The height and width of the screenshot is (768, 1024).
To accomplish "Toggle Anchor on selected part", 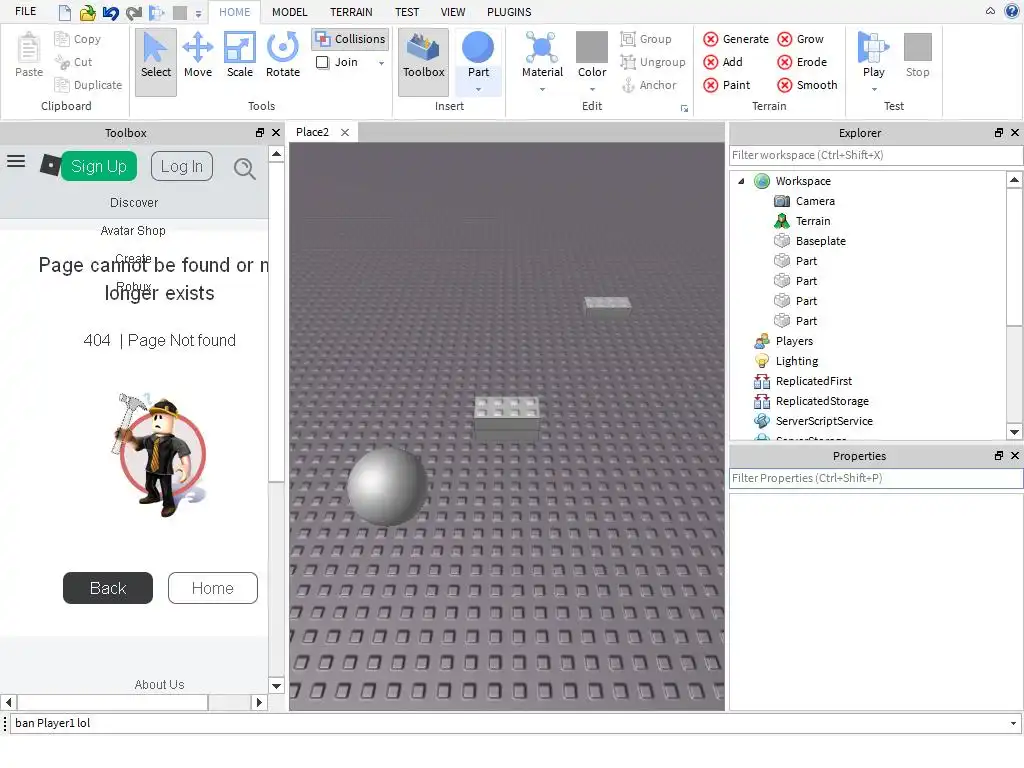I will pos(648,85).
